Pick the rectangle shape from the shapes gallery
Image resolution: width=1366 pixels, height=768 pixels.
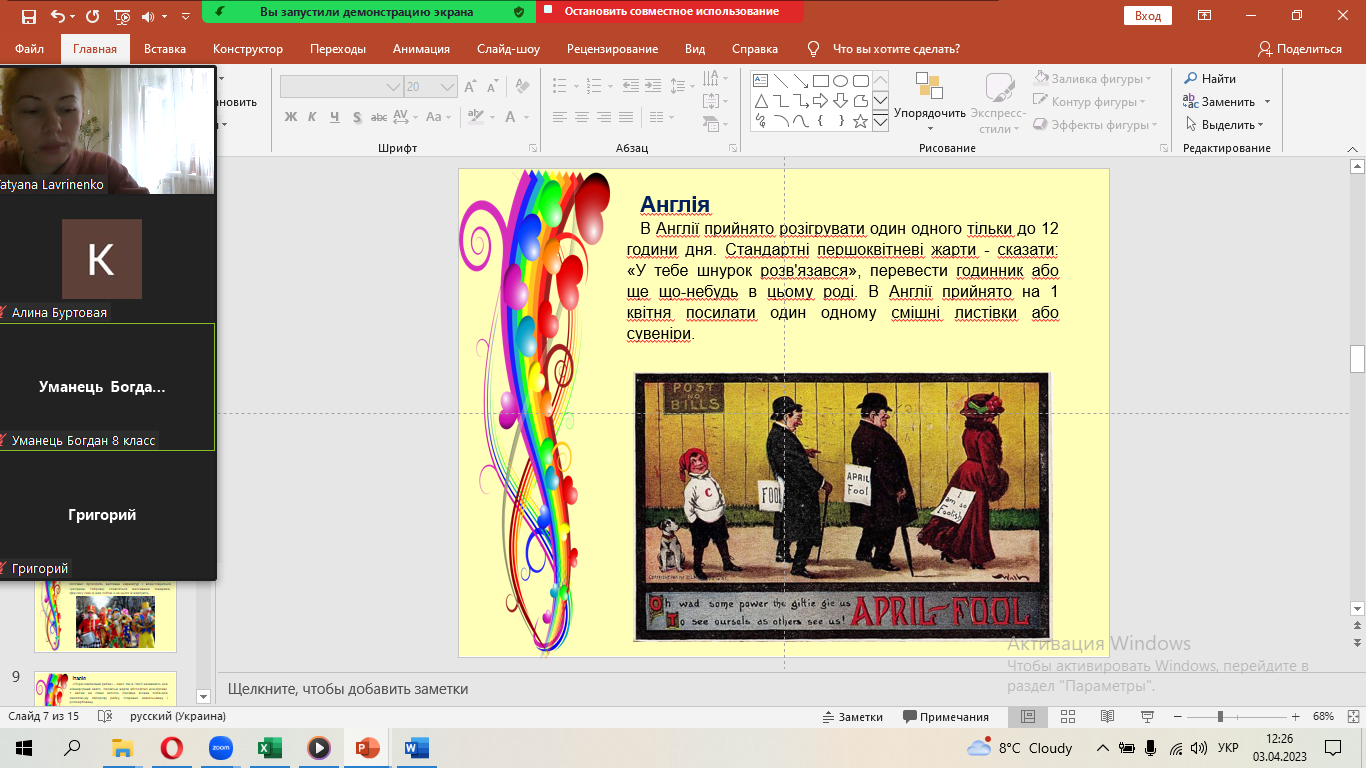pos(820,80)
